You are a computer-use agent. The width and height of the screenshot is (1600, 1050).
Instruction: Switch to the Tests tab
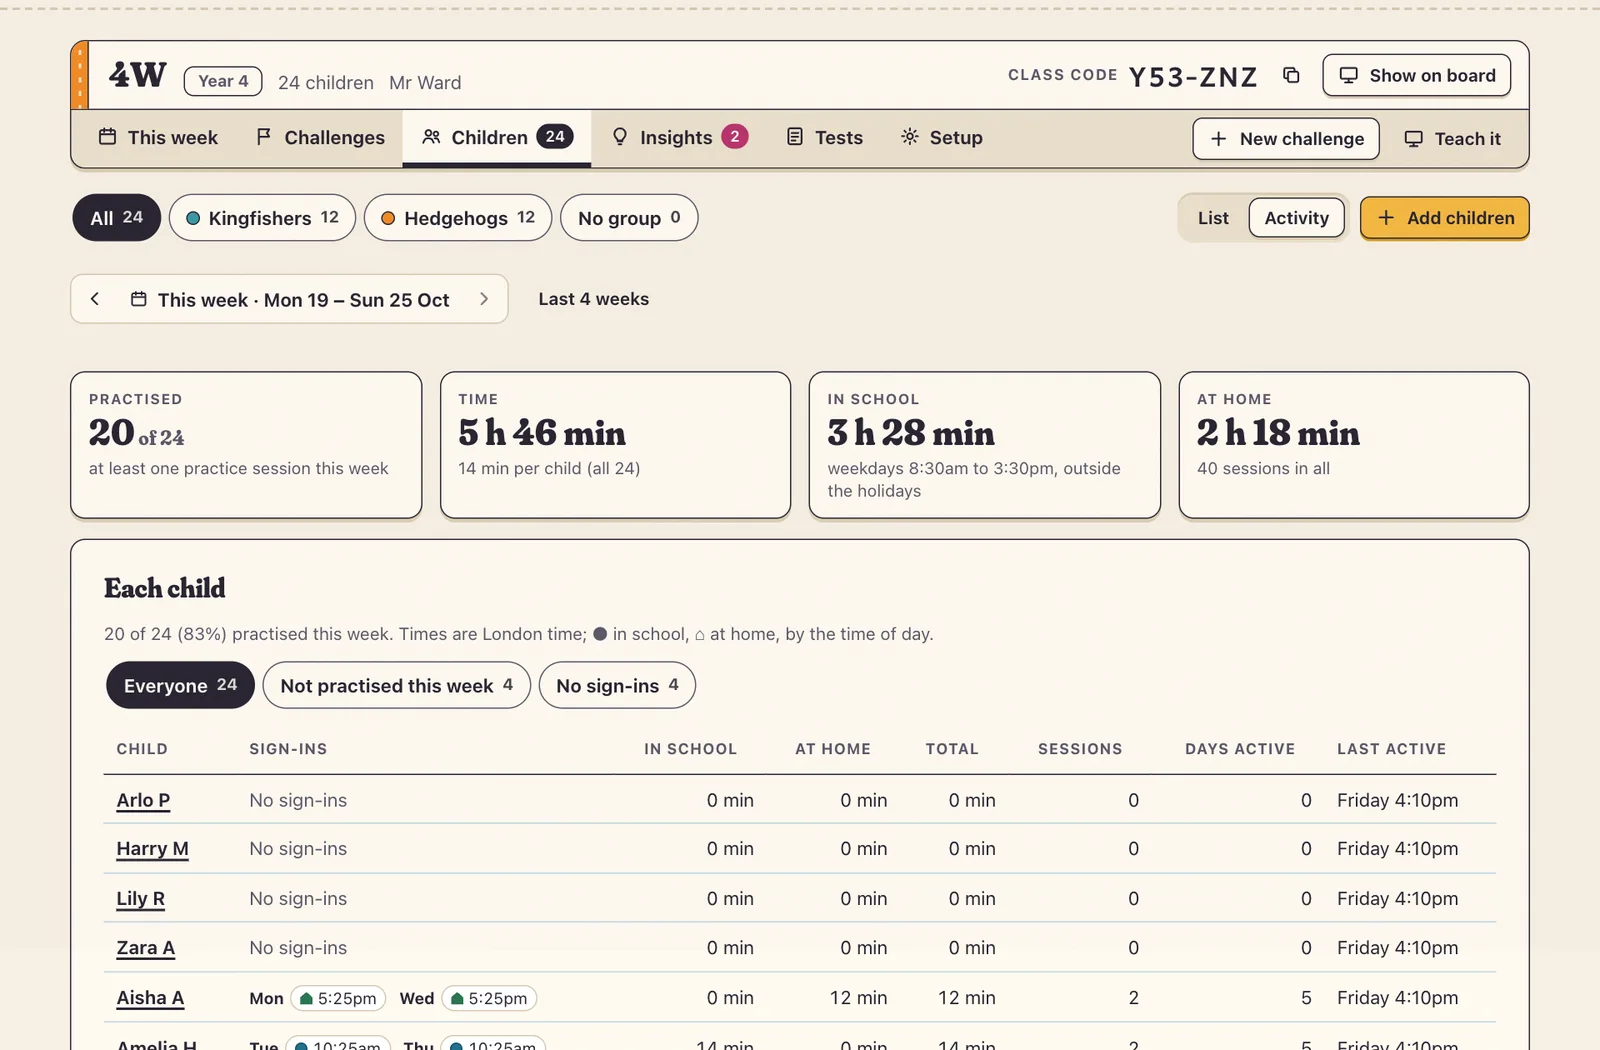(825, 137)
